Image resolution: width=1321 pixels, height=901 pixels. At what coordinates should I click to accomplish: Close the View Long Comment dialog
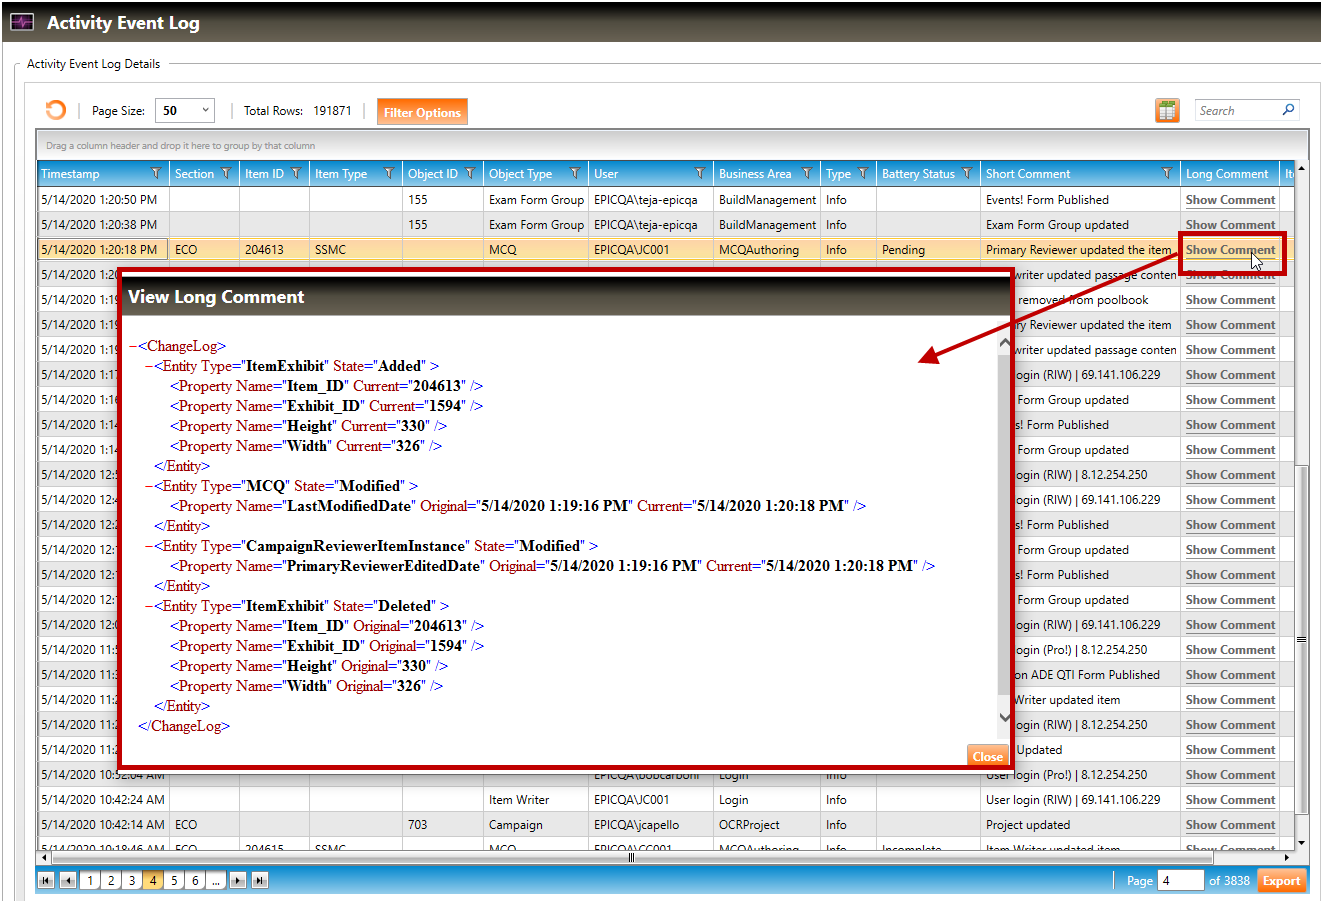coord(986,757)
